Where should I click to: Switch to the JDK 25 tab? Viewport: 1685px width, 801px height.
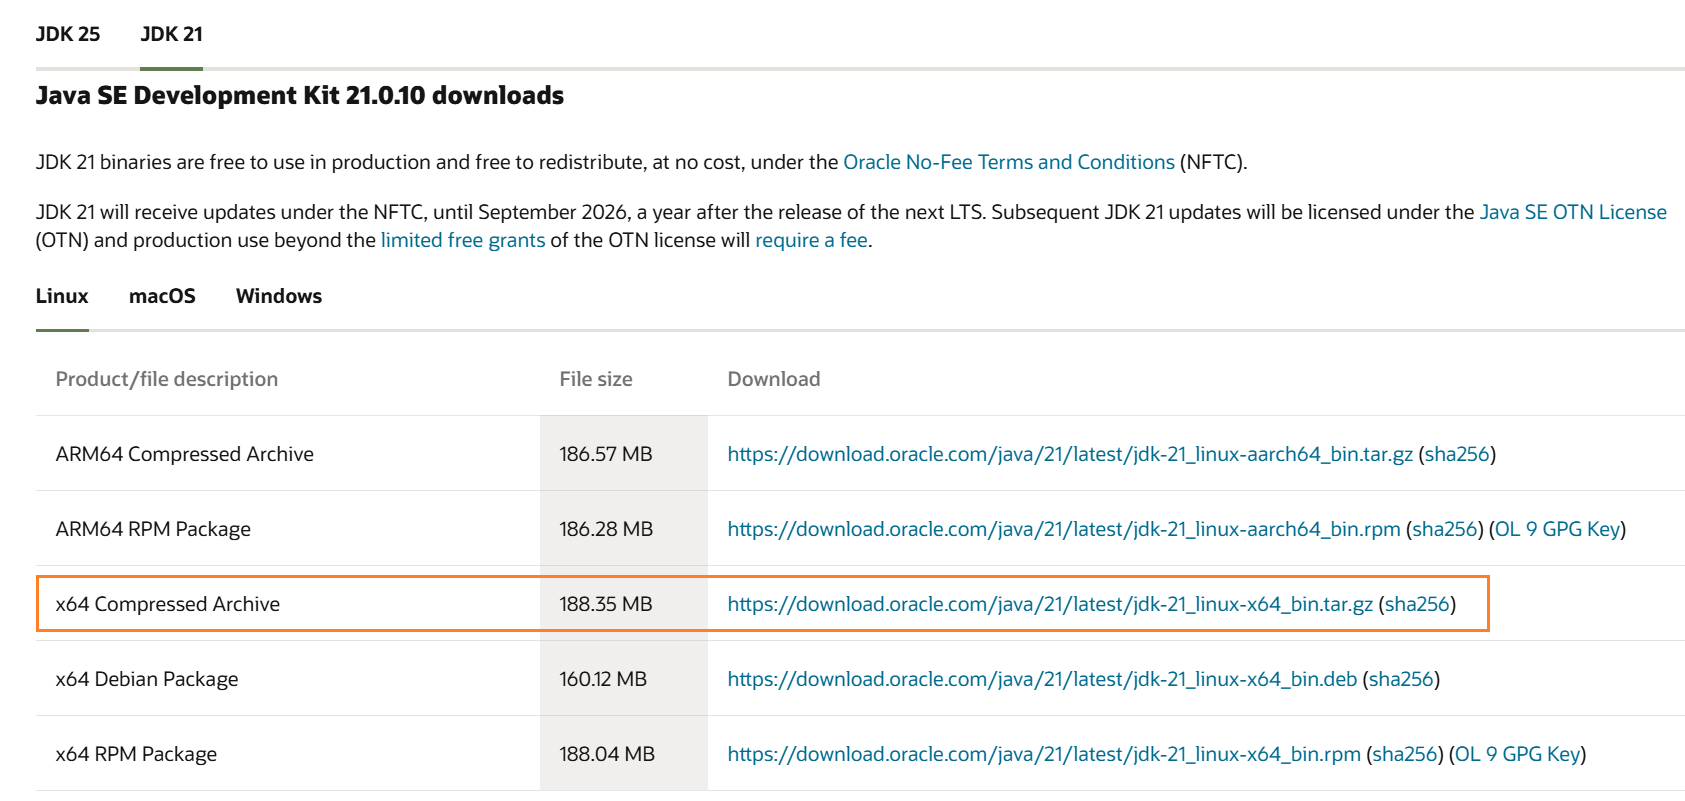[68, 34]
